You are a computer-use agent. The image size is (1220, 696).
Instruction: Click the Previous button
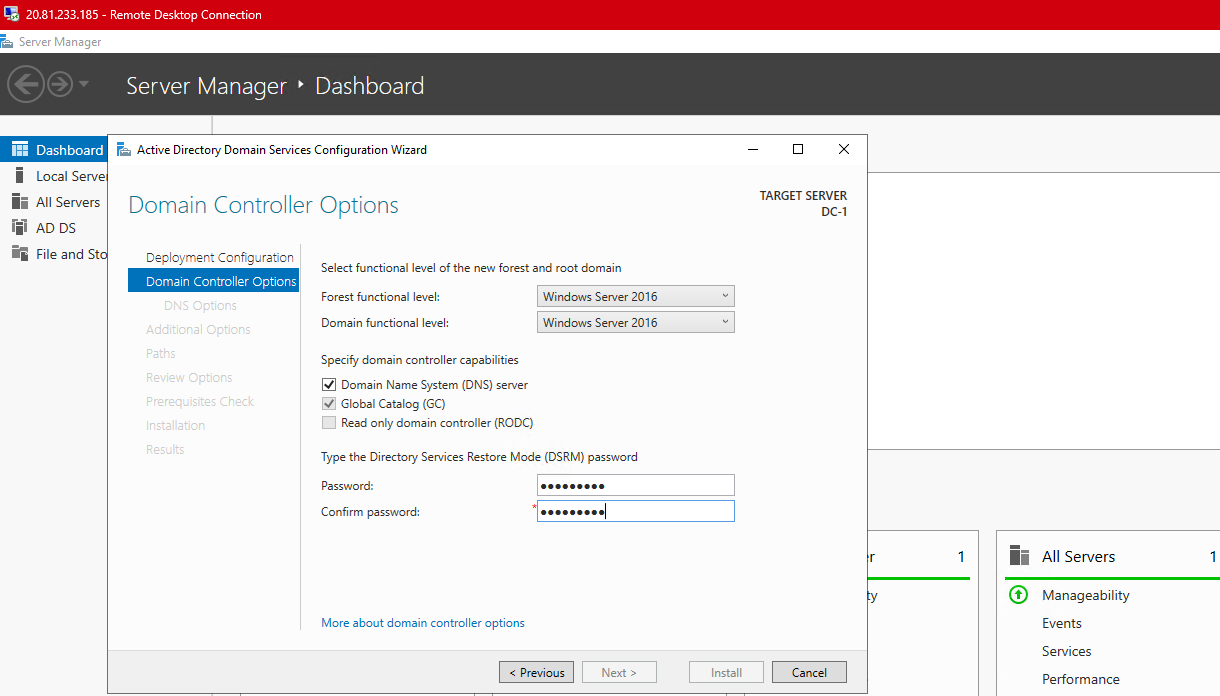pos(537,673)
